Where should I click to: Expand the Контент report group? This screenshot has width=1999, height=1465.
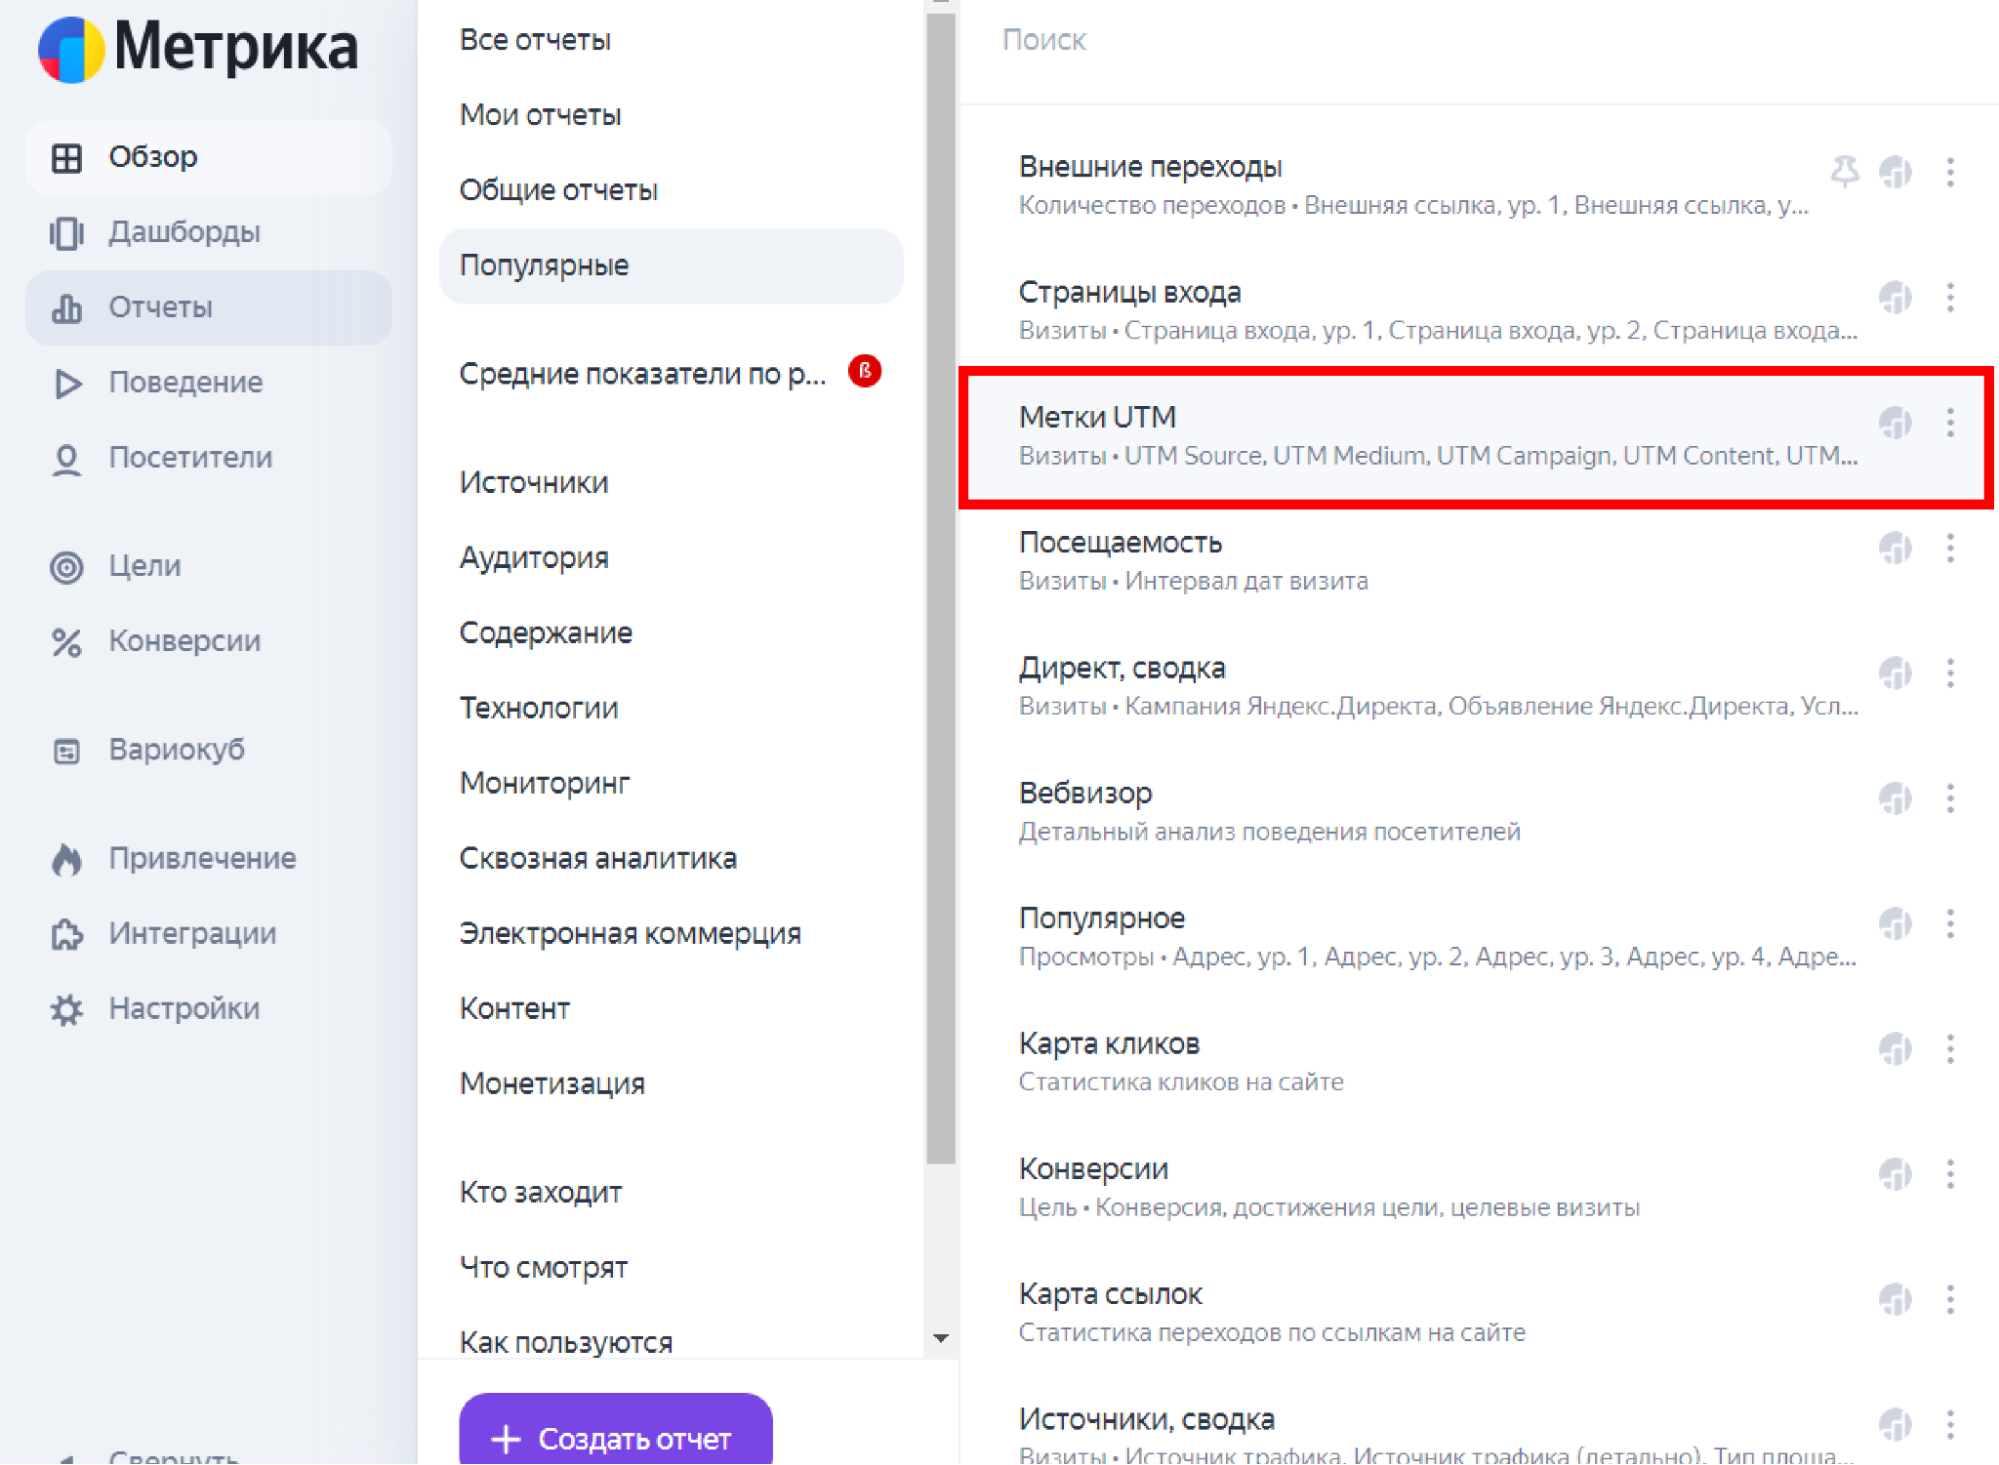[514, 1008]
